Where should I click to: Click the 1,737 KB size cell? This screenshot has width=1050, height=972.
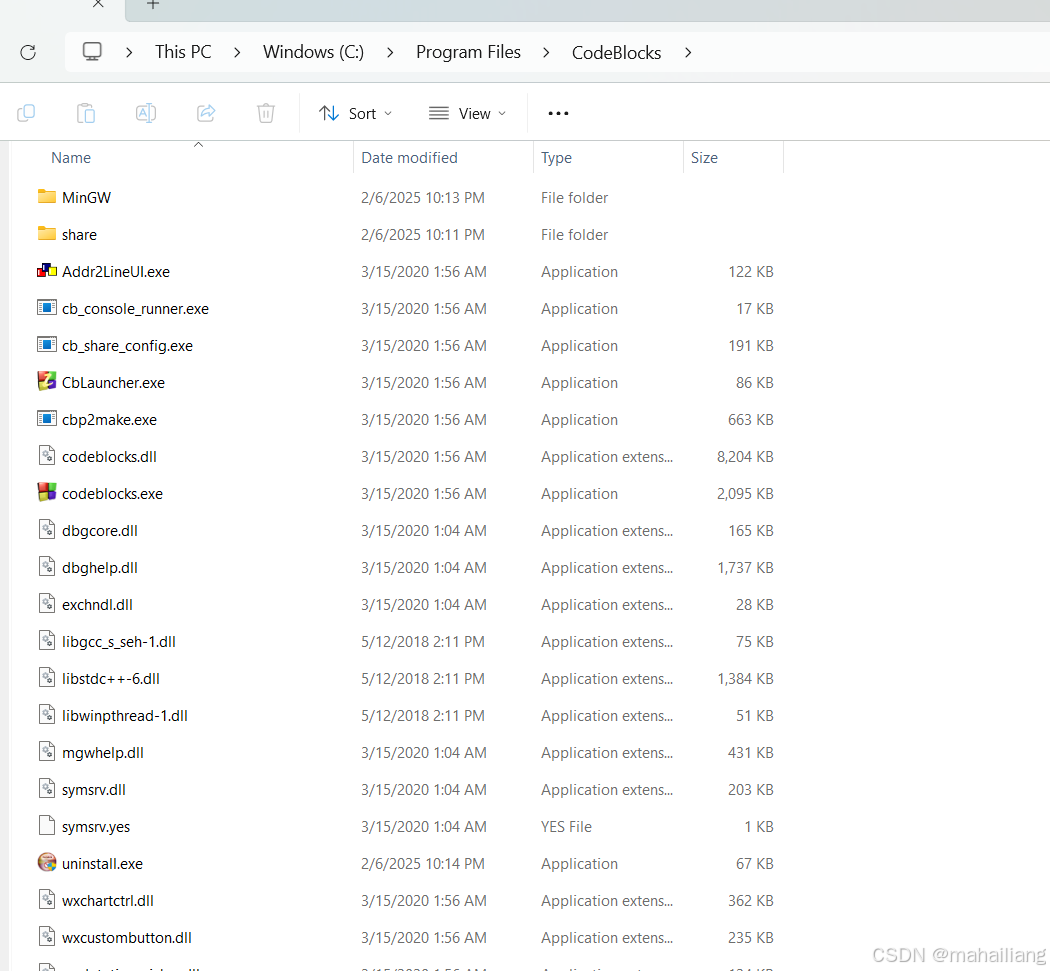[x=745, y=568]
